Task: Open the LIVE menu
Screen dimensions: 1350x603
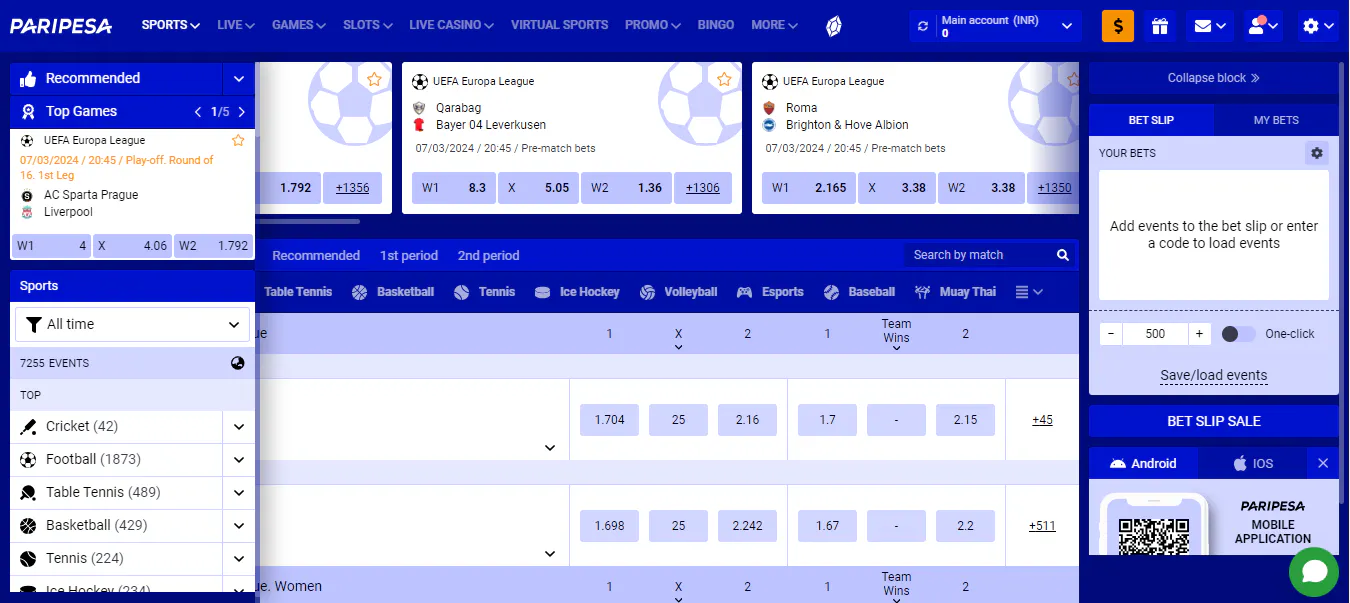Action: click(x=236, y=25)
